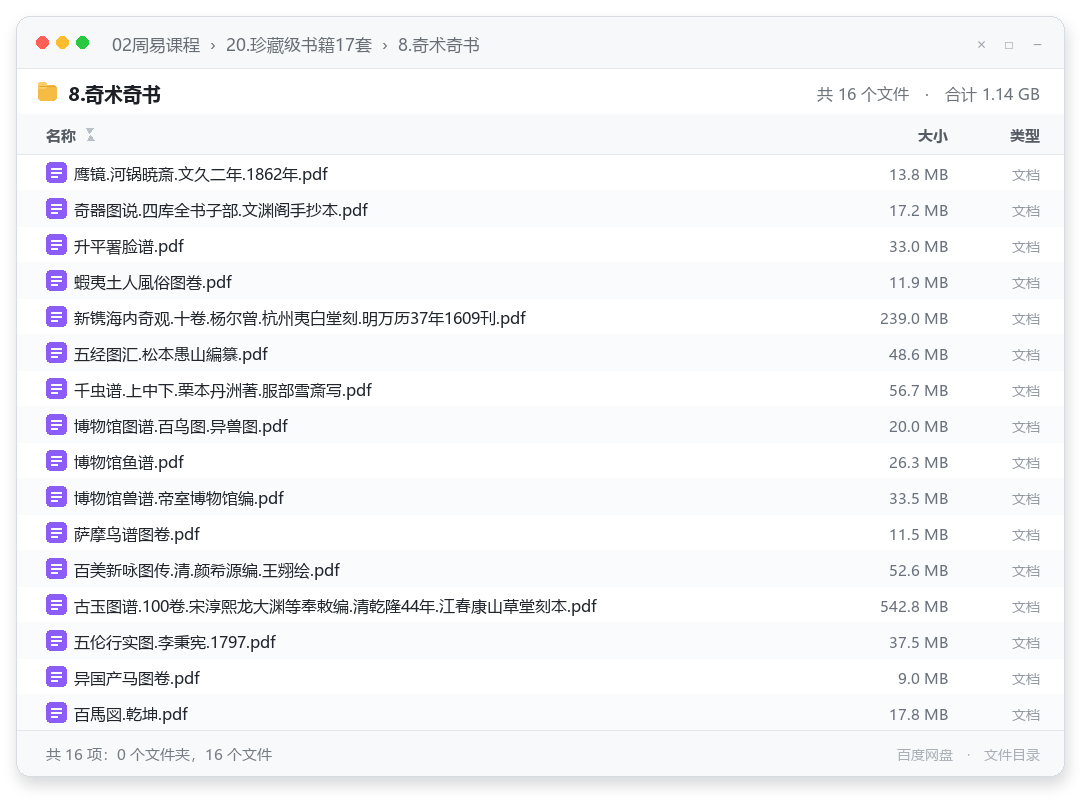Click the 合计 1.14 GB total size text
The height and width of the screenshot is (800, 1080).
[992, 94]
